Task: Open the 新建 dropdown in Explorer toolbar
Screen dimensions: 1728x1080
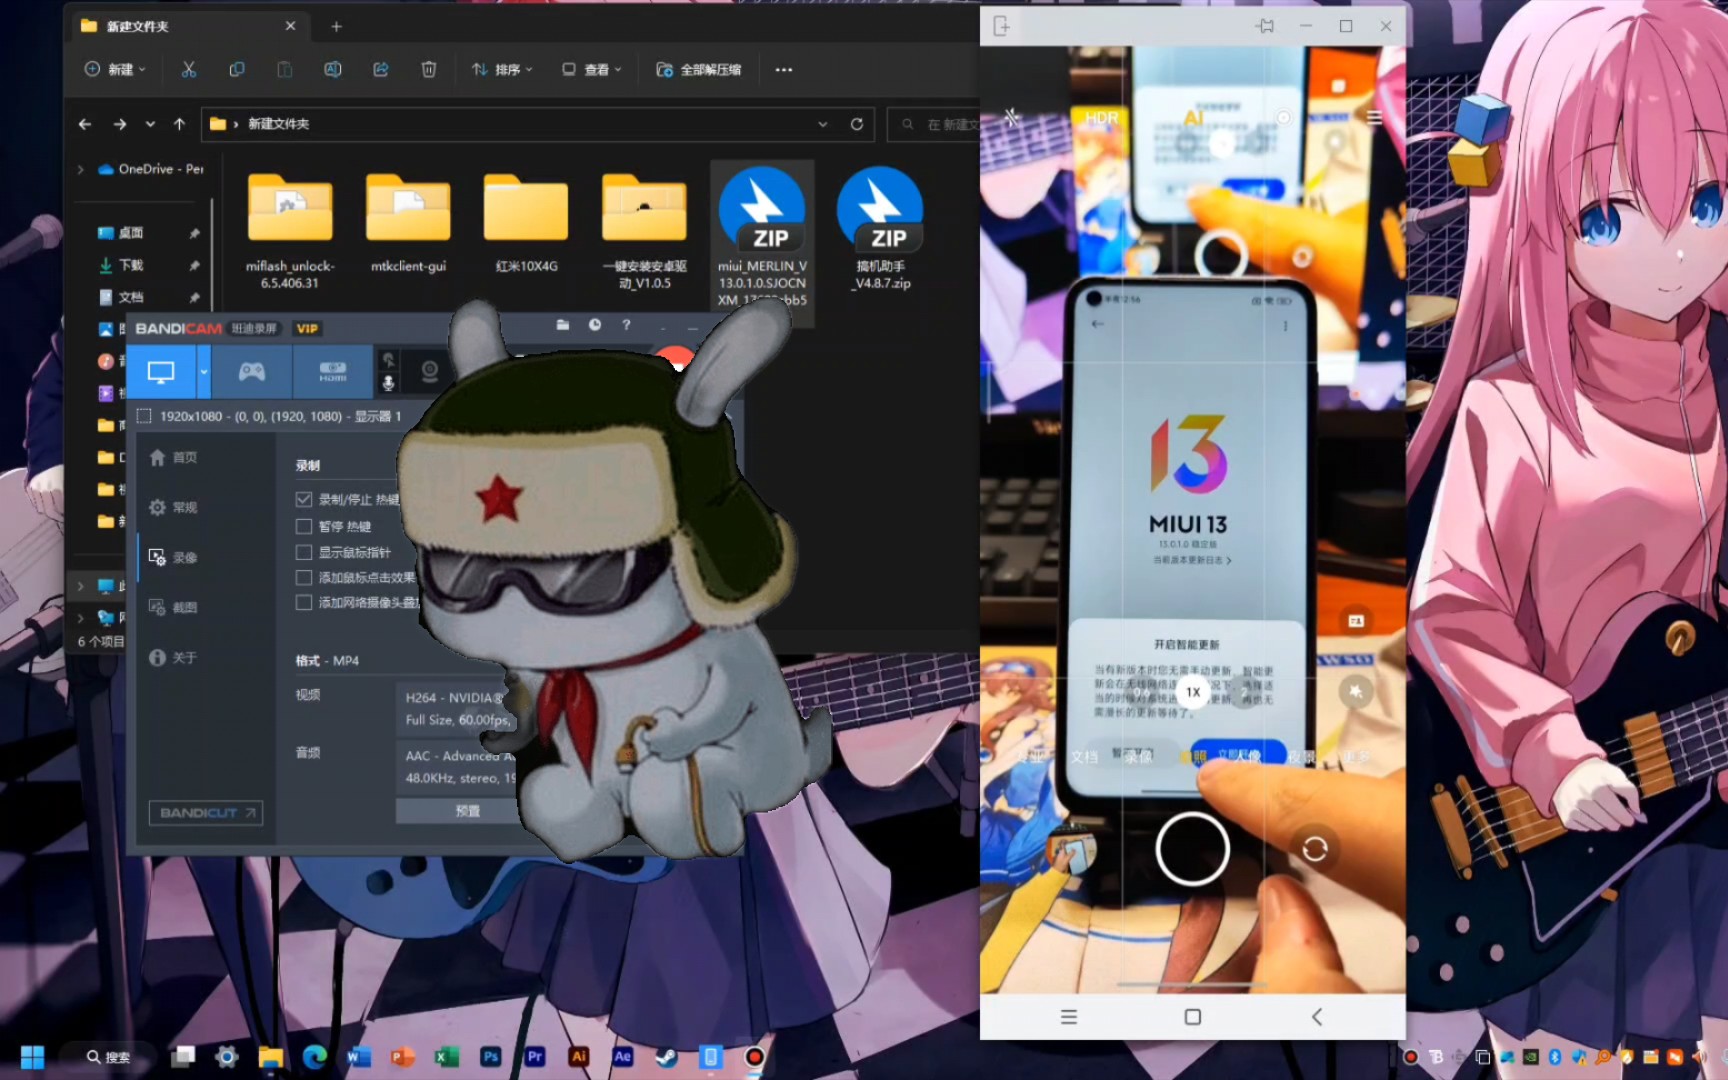Action: point(115,69)
